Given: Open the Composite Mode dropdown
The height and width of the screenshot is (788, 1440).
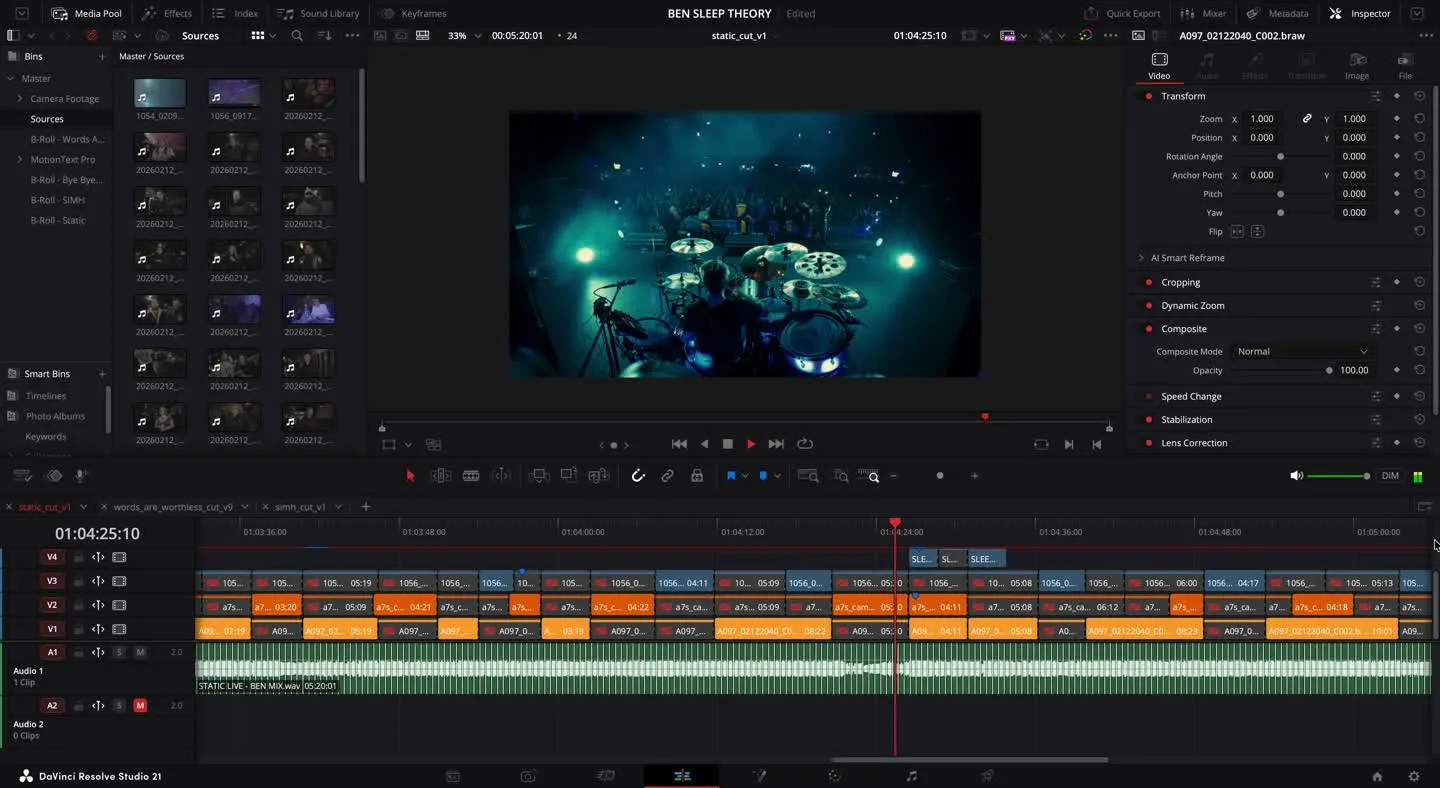Looking at the screenshot, I should 1302,352.
